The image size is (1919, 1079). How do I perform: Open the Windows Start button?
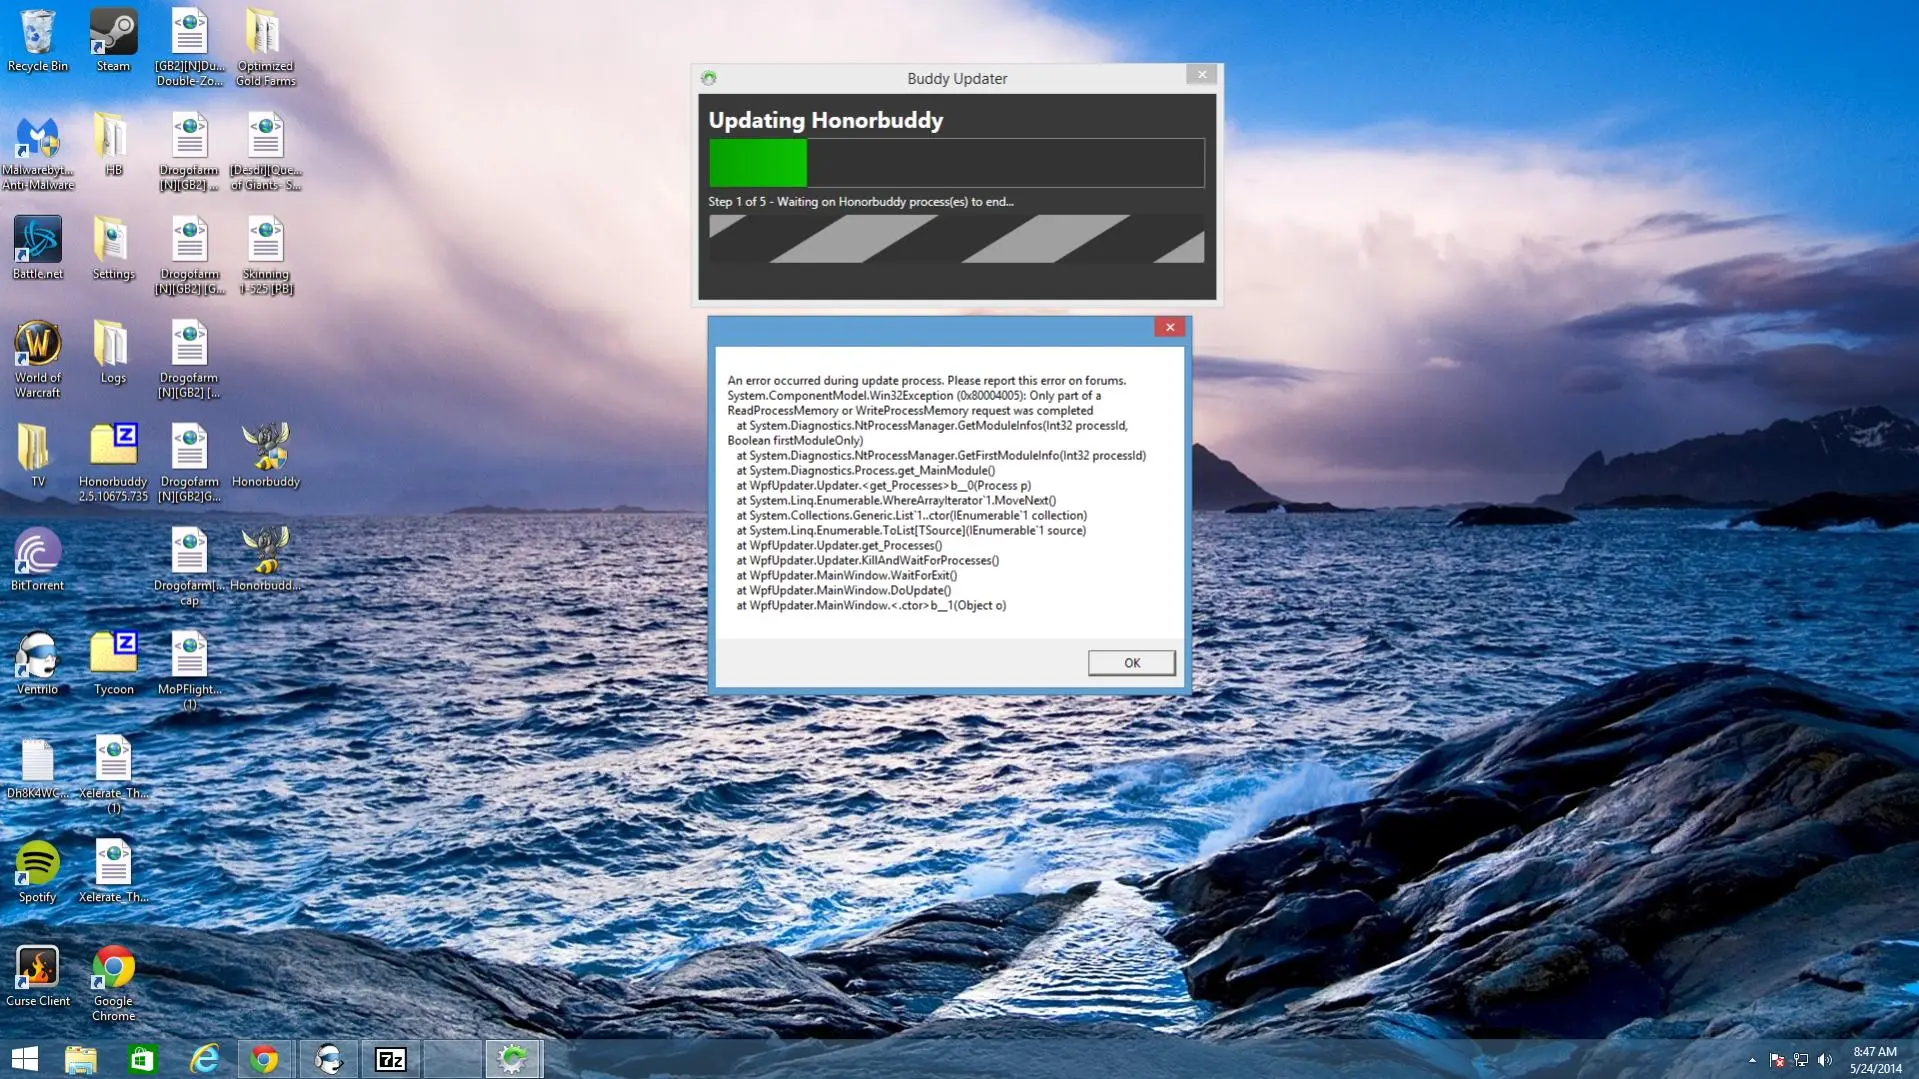25,1058
